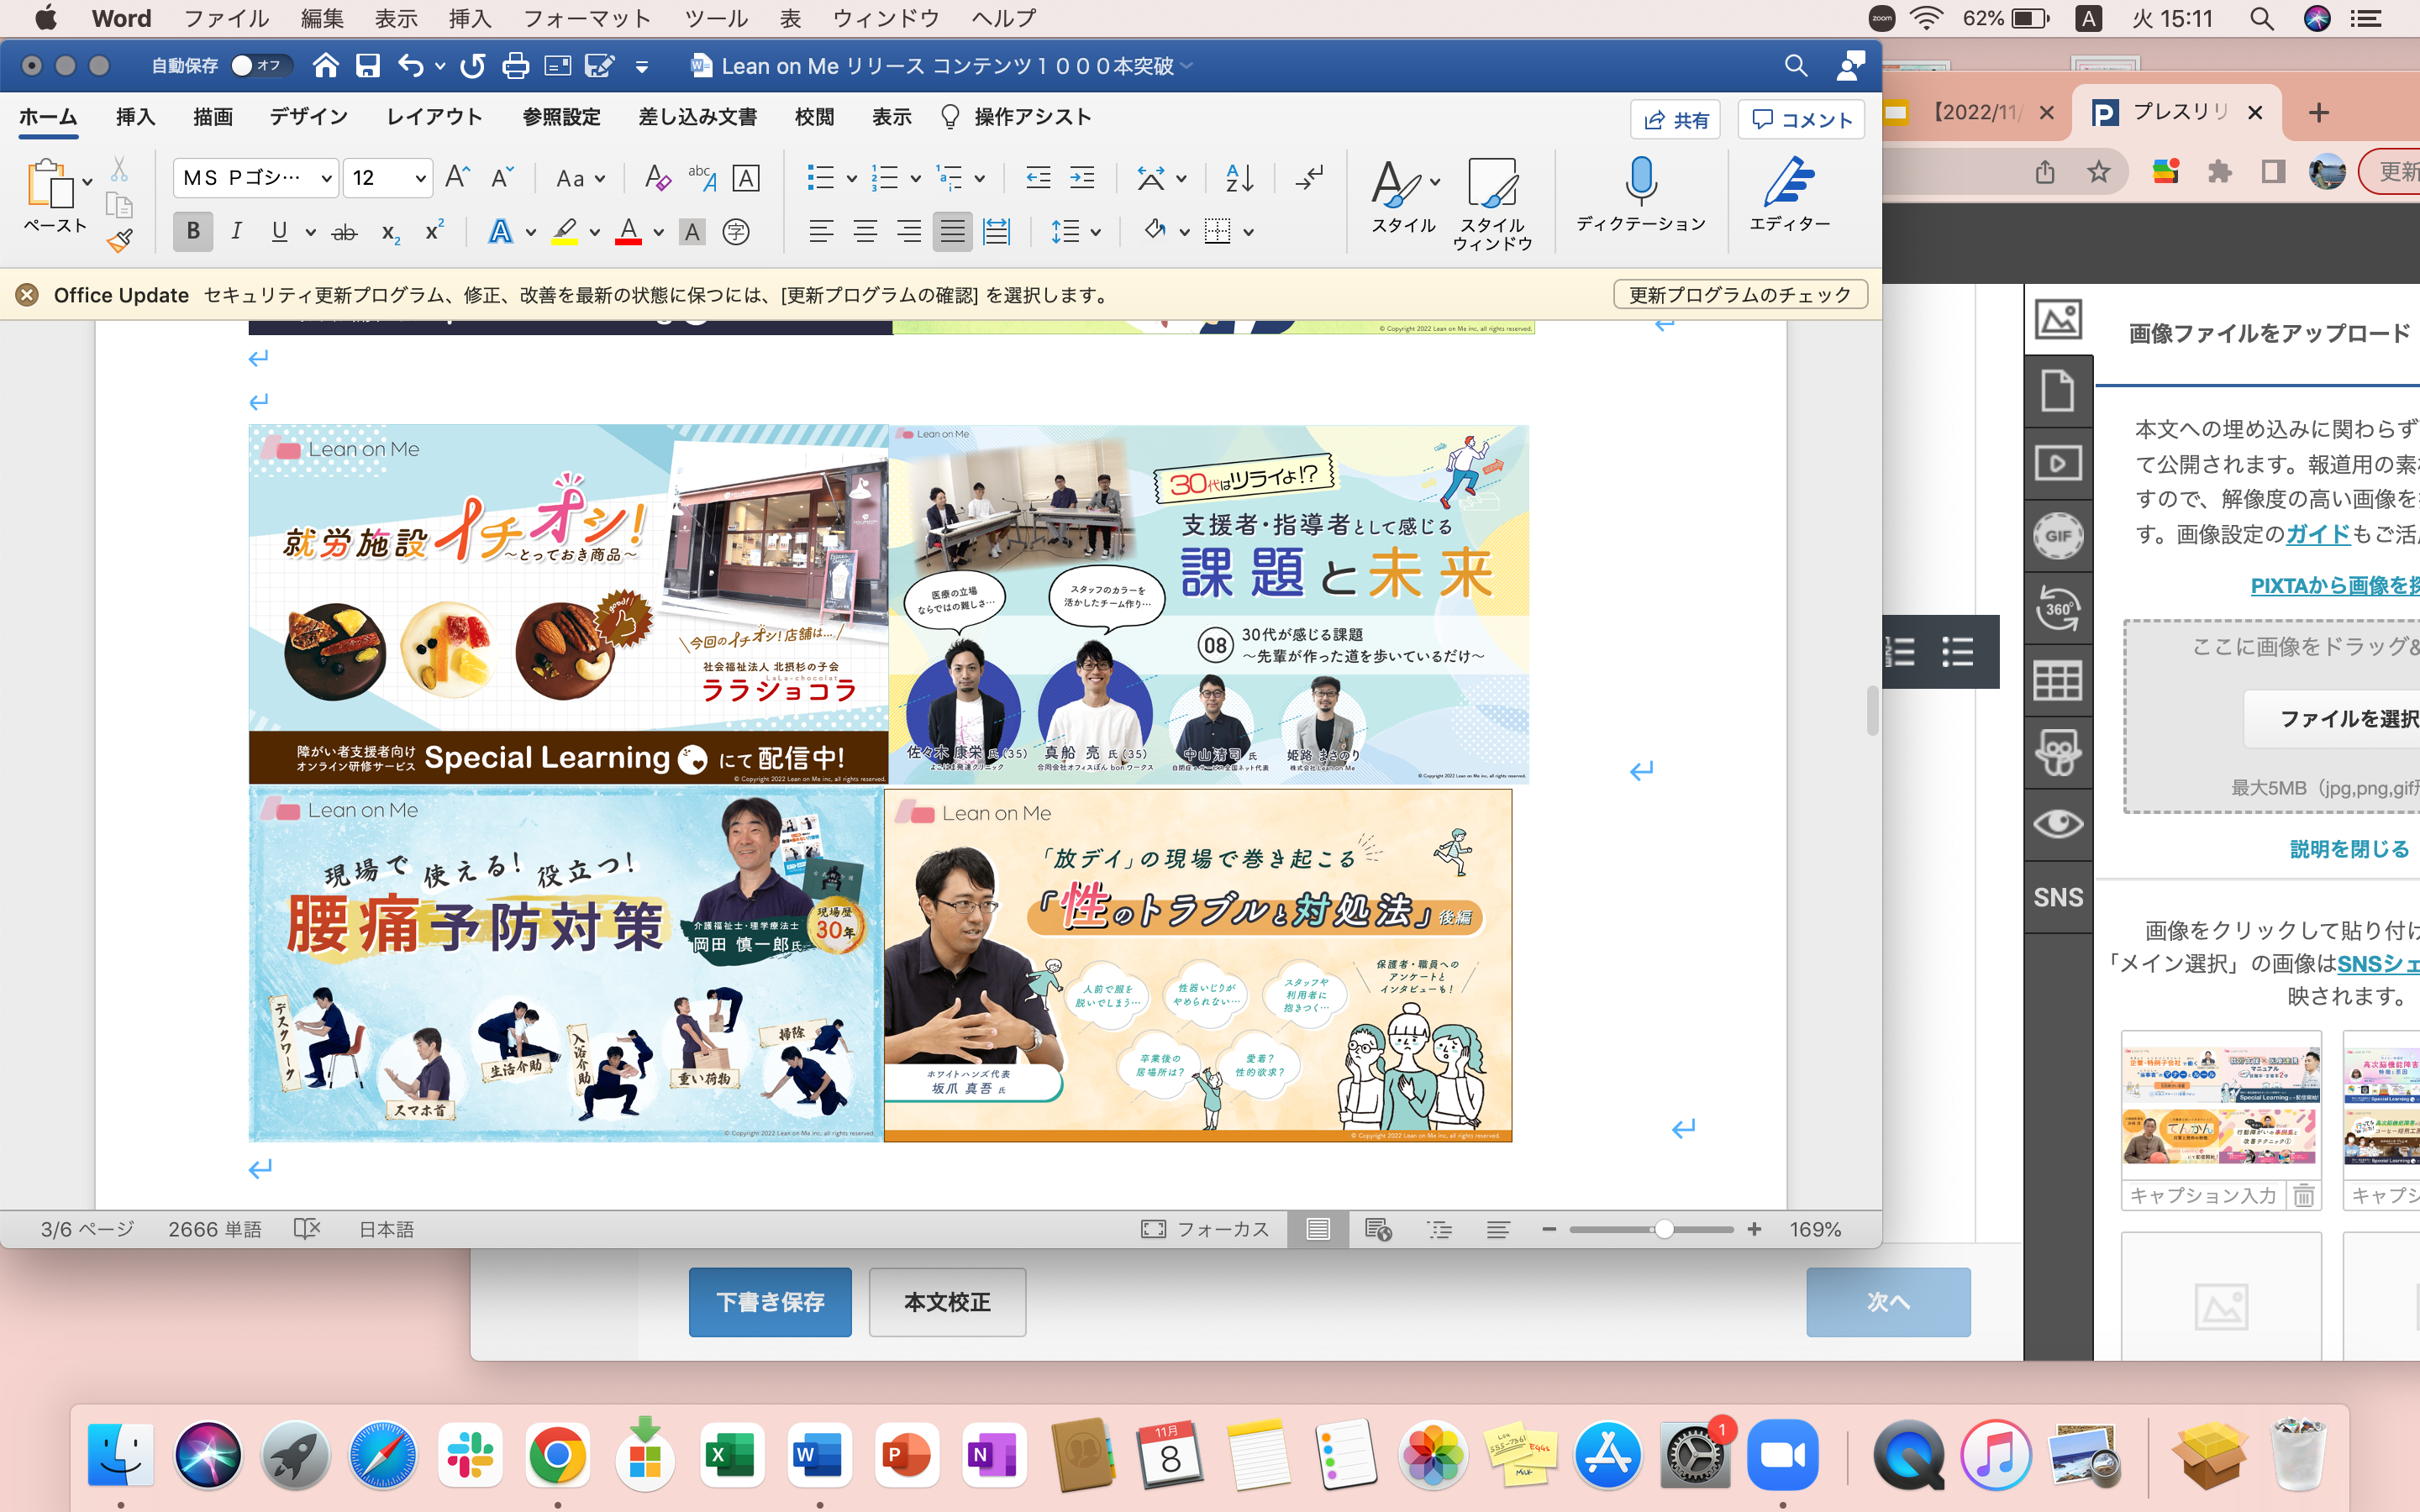Screen dimensions: 2420x1512
Task: Click the Print icon in title bar
Action: click(x=515, y=66)
